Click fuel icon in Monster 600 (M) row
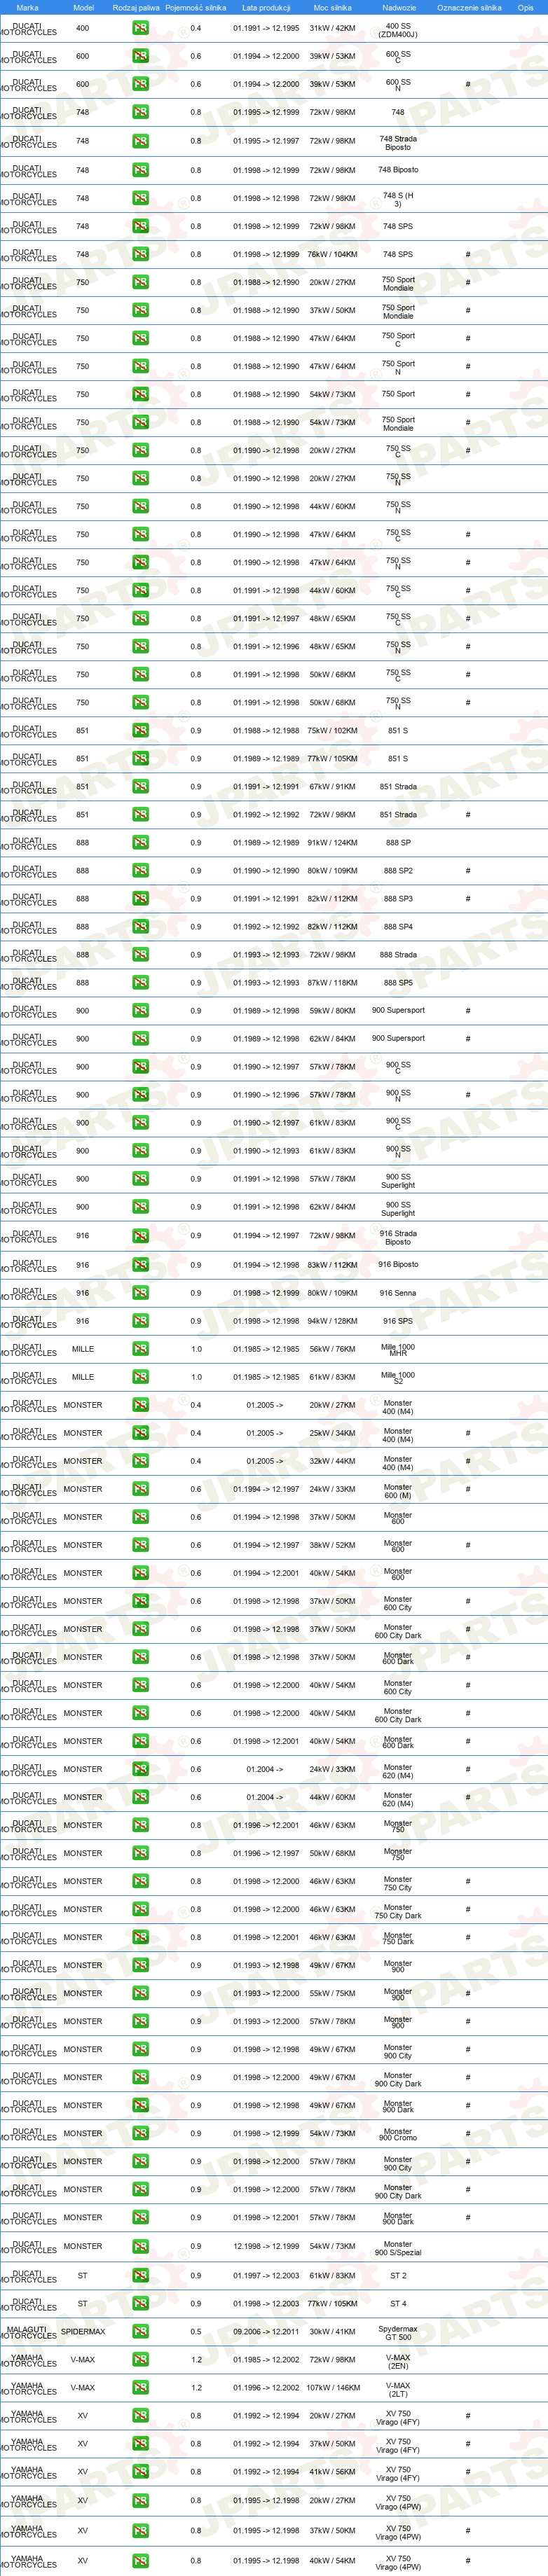 click(140, 1489)
